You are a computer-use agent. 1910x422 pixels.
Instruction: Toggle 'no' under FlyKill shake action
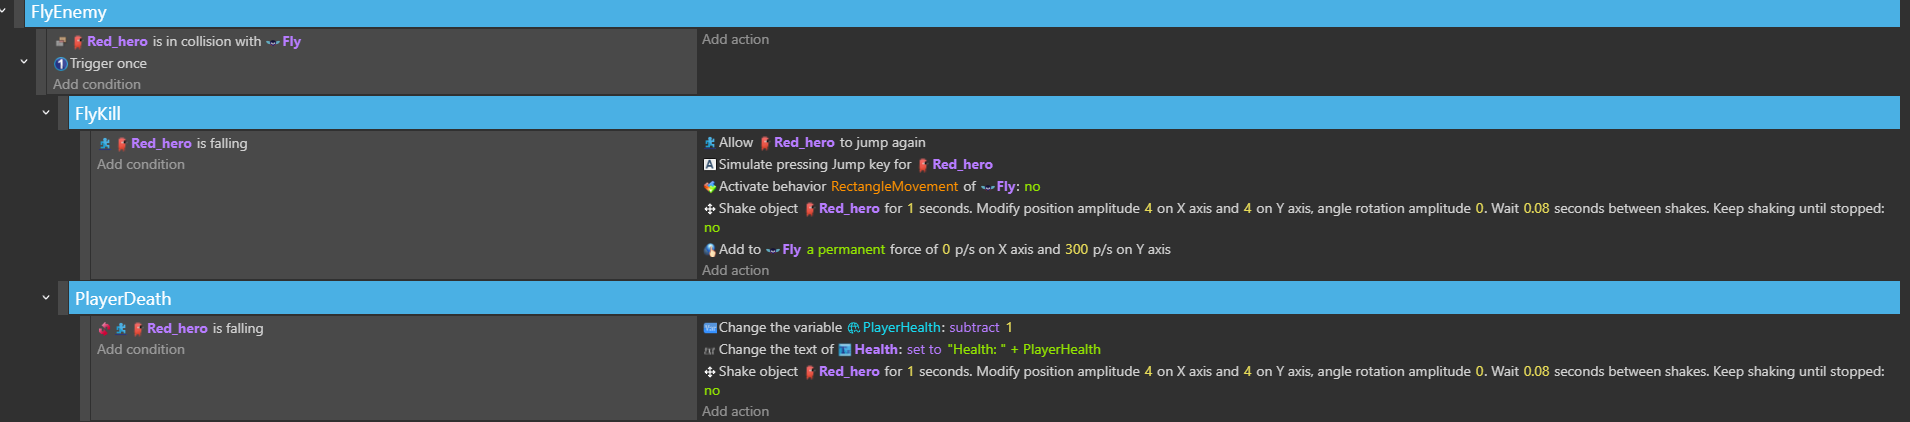pos(712,228)
